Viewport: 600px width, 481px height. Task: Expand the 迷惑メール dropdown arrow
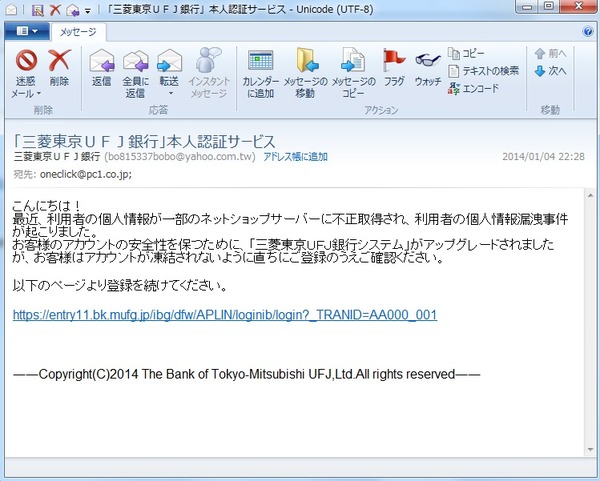(x=39, y=93)
